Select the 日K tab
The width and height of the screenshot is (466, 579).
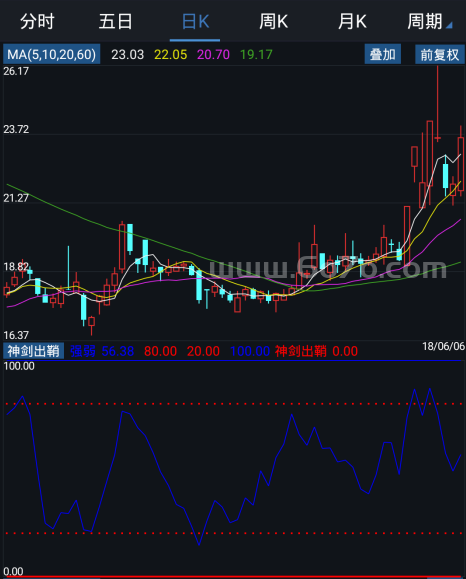pyautogui.click(x=195, y=21)
